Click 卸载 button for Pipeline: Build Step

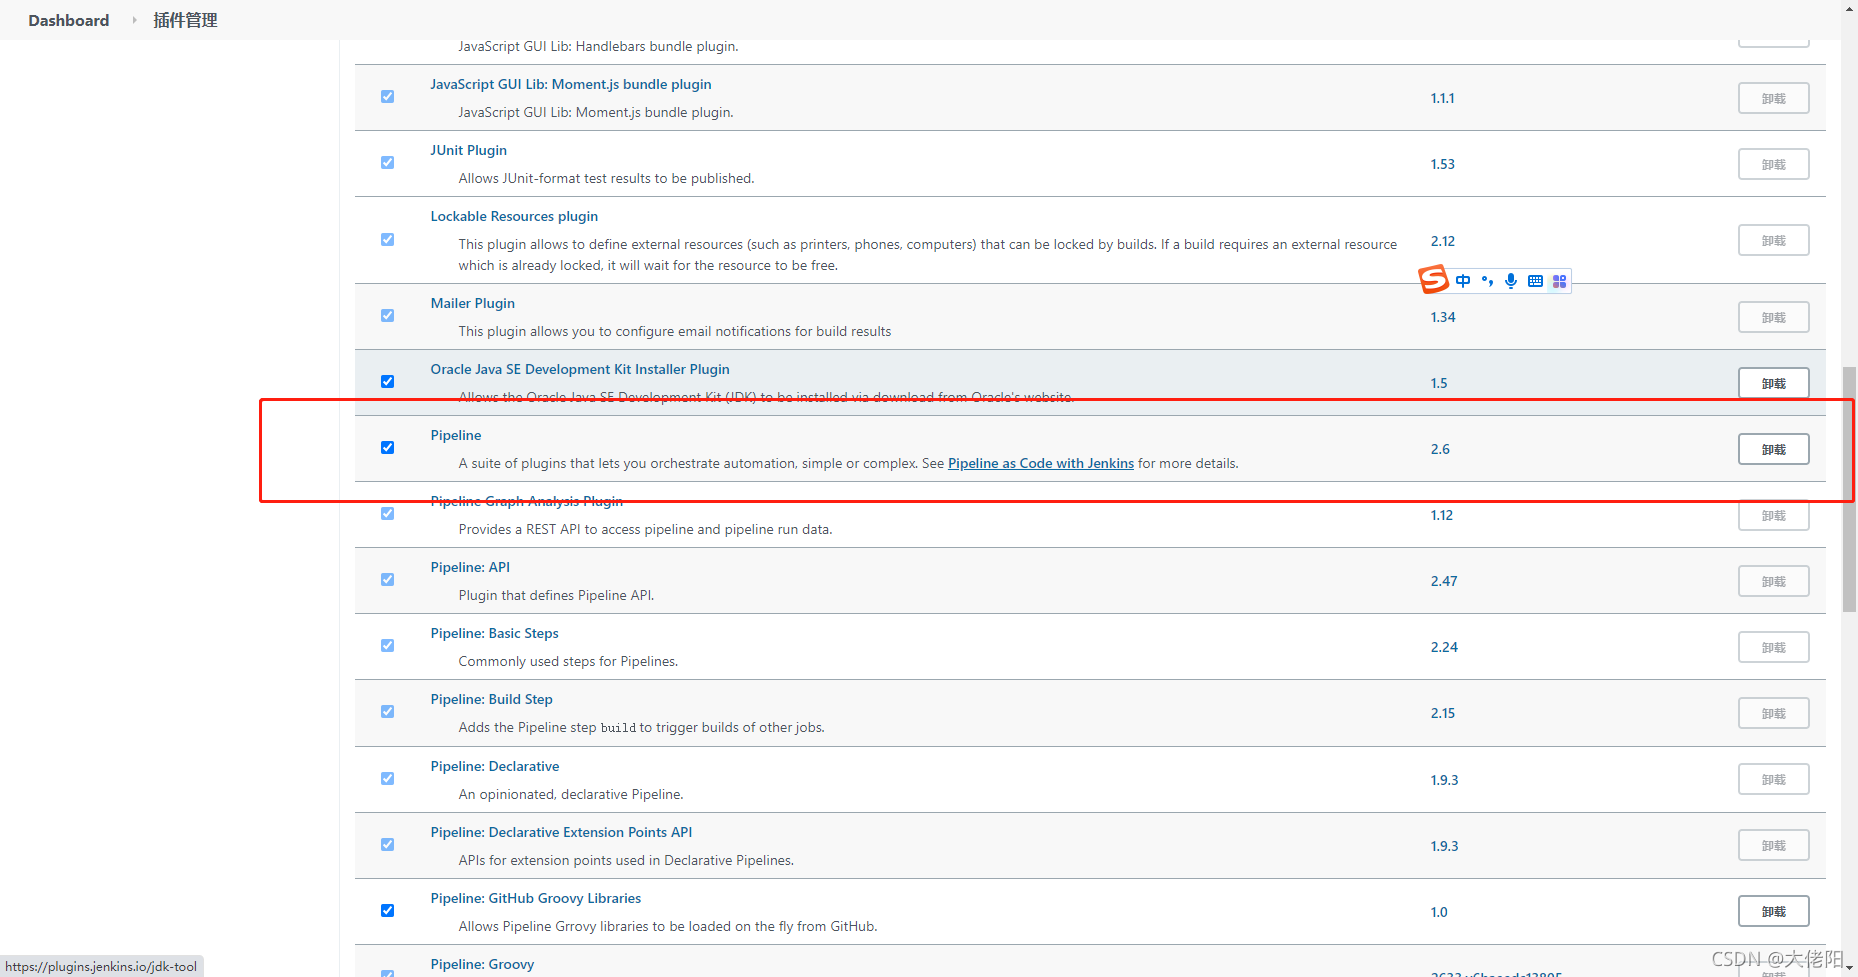pyautogui.click(x=1774, y=713)
